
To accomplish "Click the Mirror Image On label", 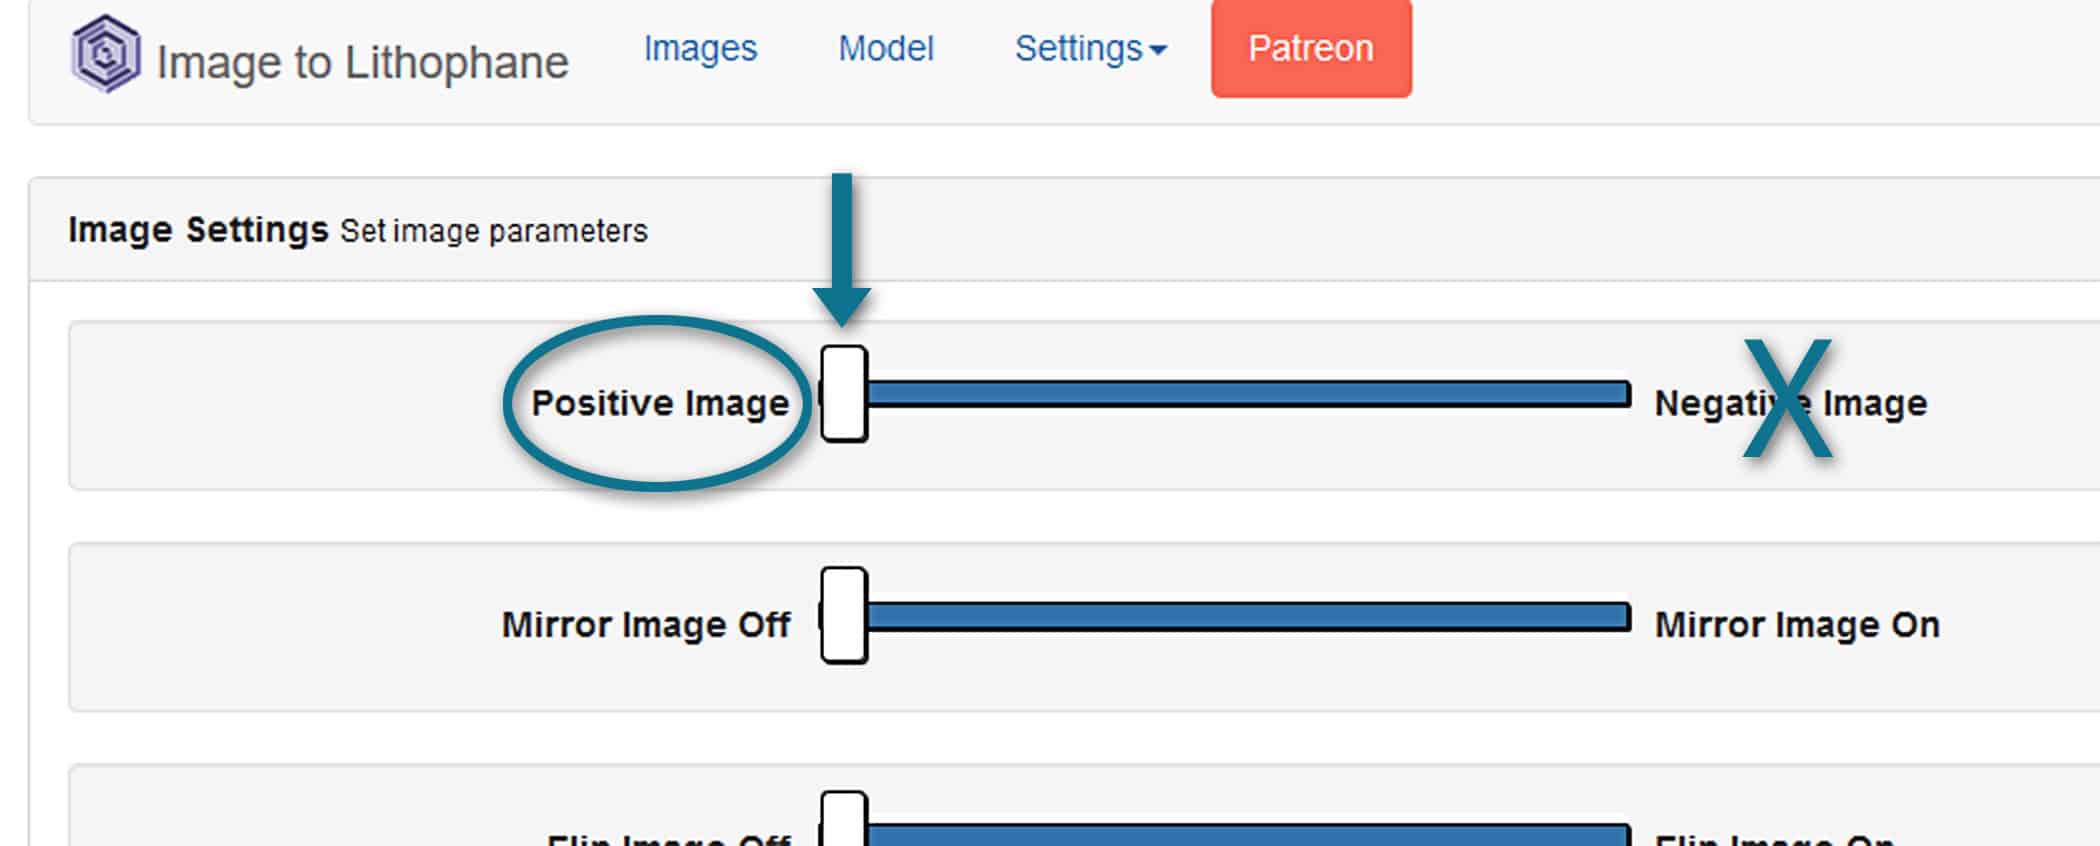I will [x=1797, y=625].
